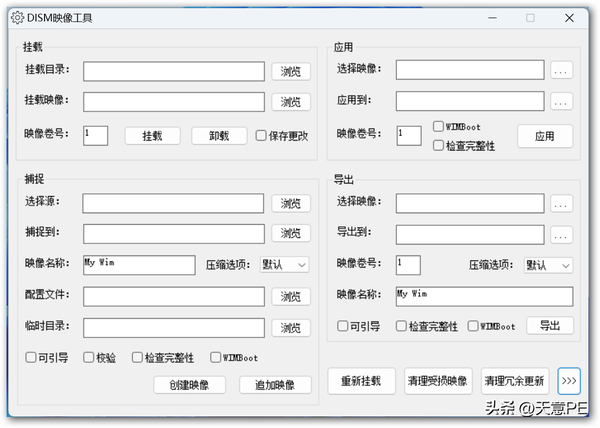Browse for 临时目录
This screenshot has width=600, height=428.
(x=291, y=328)
